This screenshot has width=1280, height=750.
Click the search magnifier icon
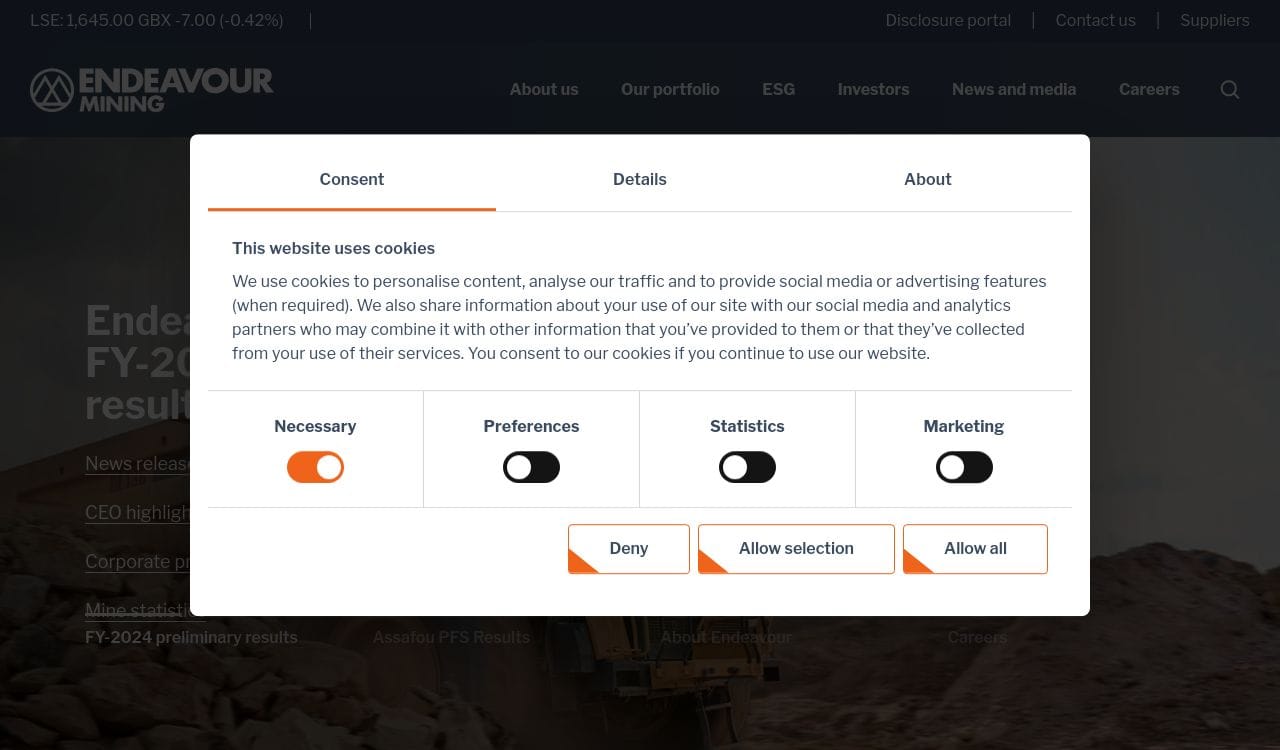1230,90
